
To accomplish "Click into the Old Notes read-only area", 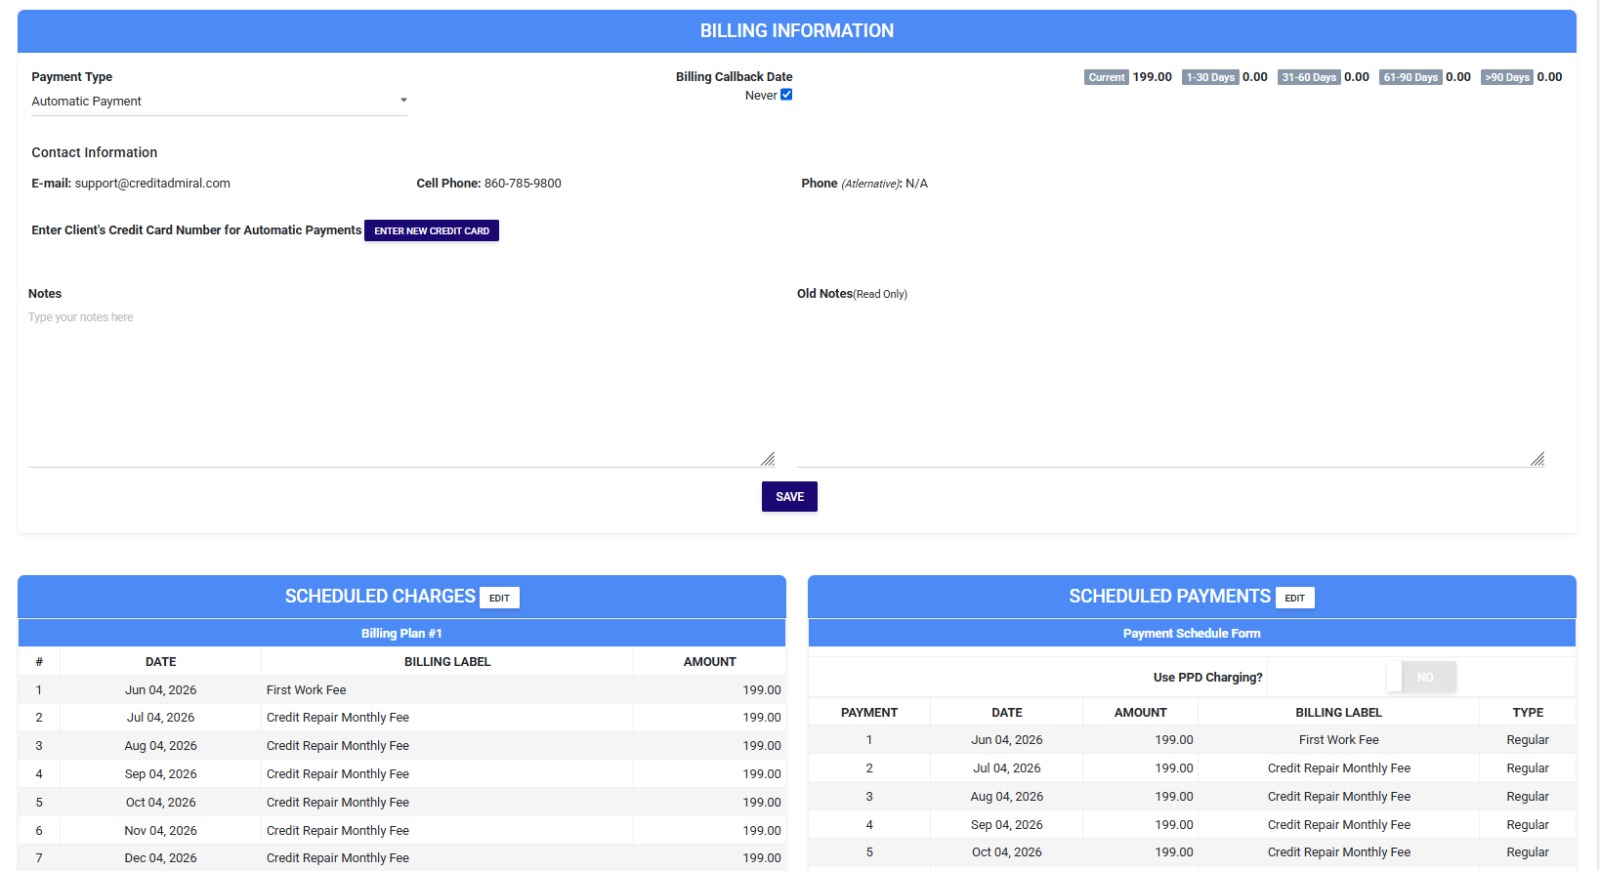I will [1171, 387].
